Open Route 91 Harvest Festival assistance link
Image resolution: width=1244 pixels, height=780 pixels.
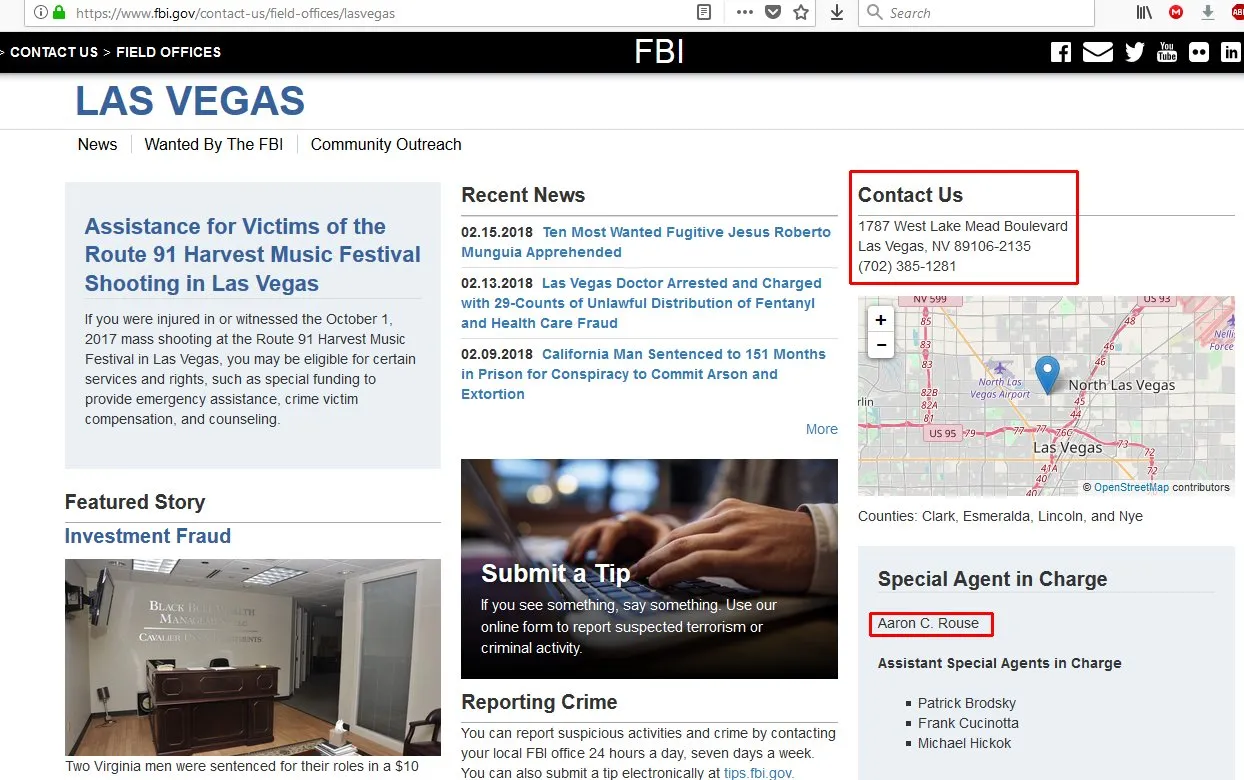(x=252, y=255)
